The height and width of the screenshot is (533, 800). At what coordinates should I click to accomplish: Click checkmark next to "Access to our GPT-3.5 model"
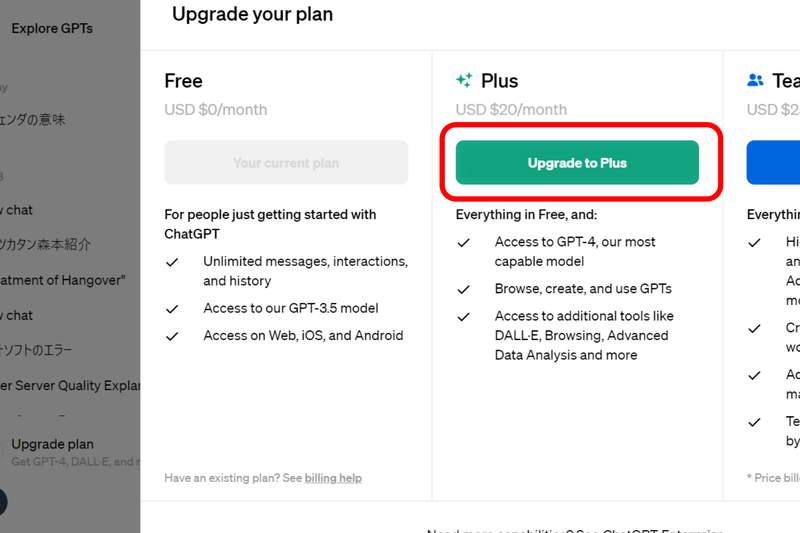coord(173,309)
